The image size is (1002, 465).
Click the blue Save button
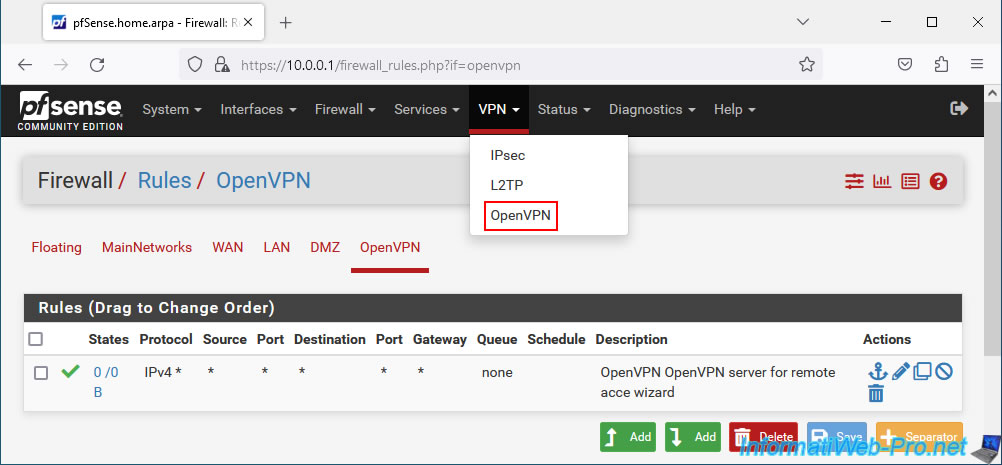tap(837, 437)
